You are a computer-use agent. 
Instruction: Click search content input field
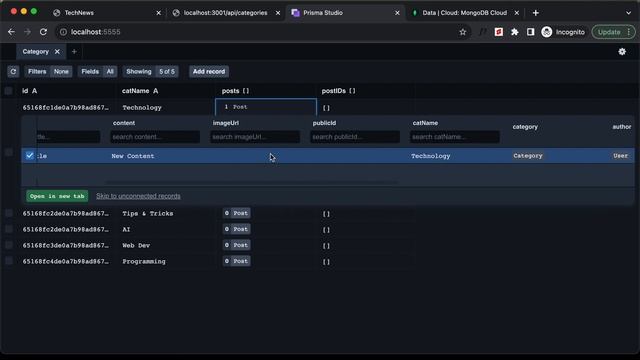tap(155, 137)
